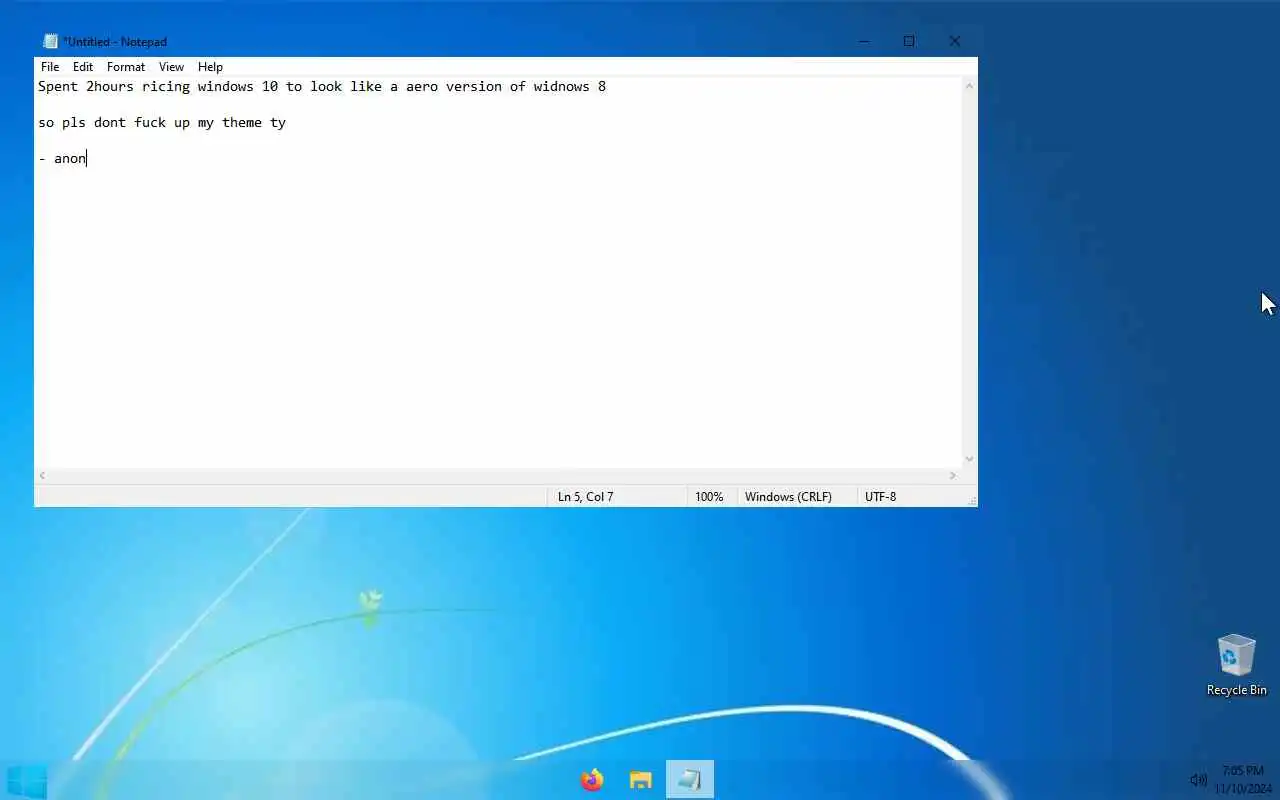Image resolution: width=1280 pixels, height=800 pixels.
Task: Maximize the Notepad window
Action: 909,41
